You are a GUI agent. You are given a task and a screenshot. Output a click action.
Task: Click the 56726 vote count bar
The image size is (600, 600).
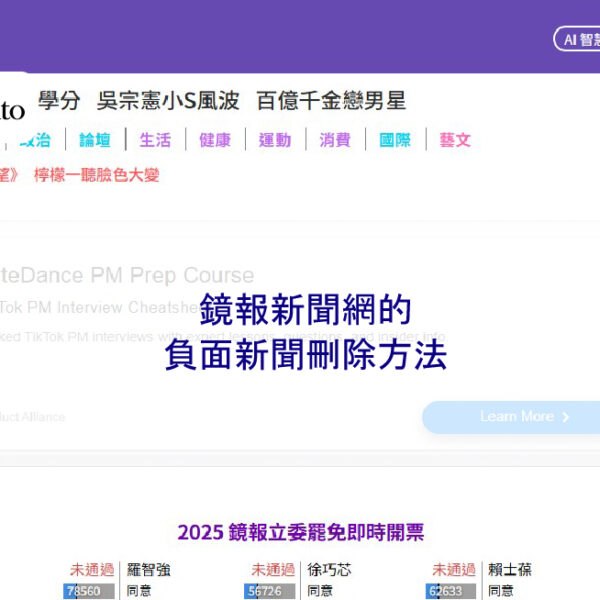269,591
